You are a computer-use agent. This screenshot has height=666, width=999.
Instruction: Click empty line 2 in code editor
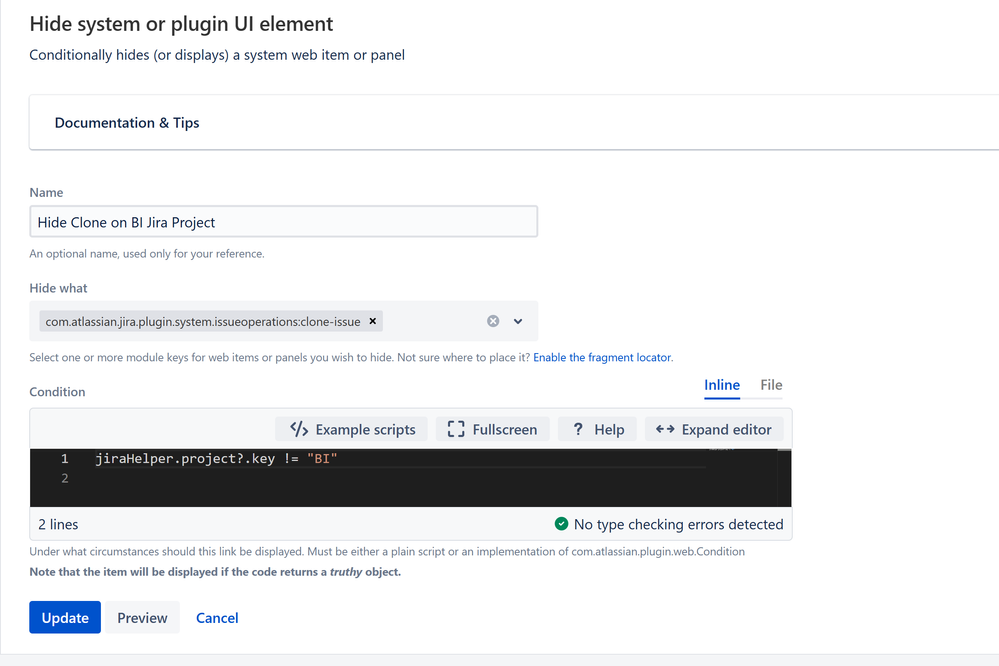(300, 479)
